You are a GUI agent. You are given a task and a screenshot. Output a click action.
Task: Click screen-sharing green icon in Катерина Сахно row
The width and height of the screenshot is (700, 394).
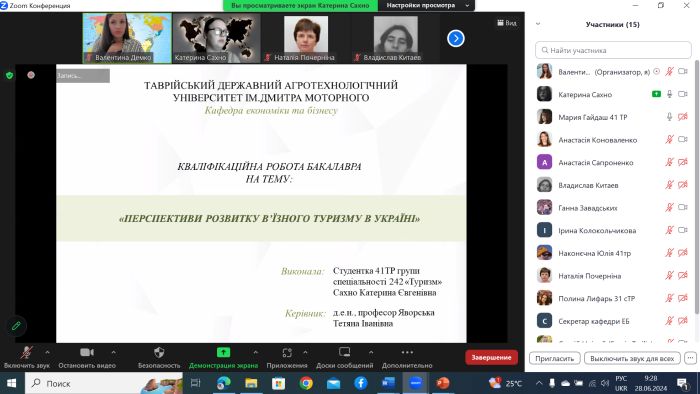[x=656, y=94]
